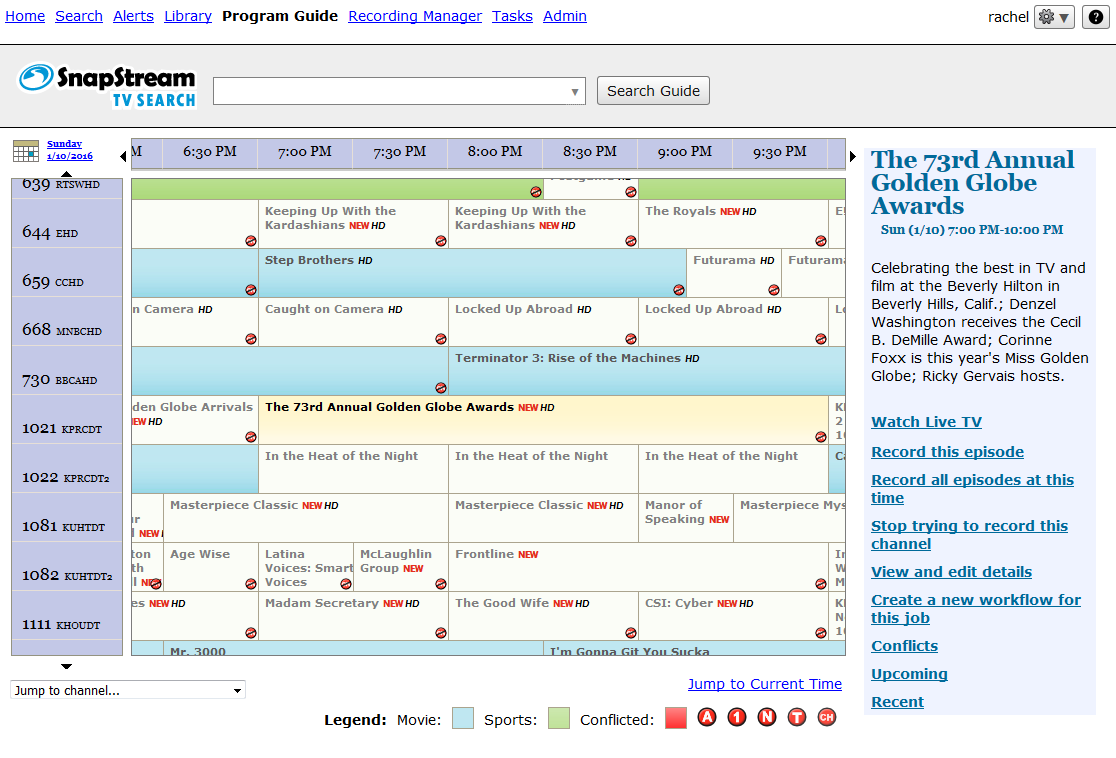Click the red 'CH' legend icon
The height and width of the screenshot is (758, 1116).
827,718
